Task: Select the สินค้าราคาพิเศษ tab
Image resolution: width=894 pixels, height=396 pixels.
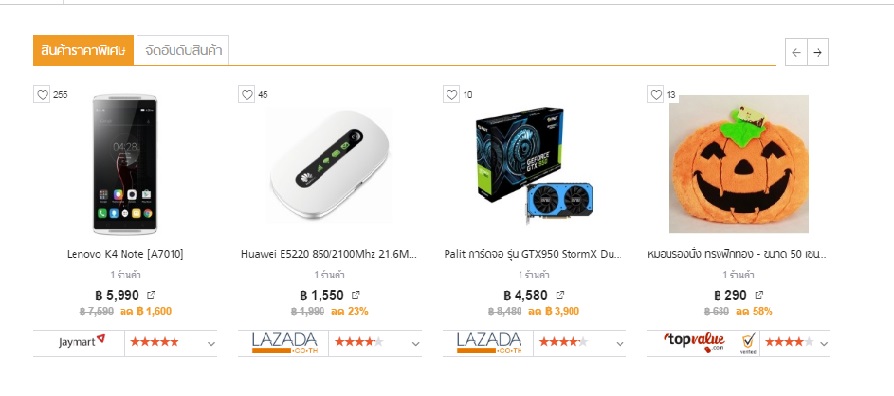Action: (x=83, y=50)
